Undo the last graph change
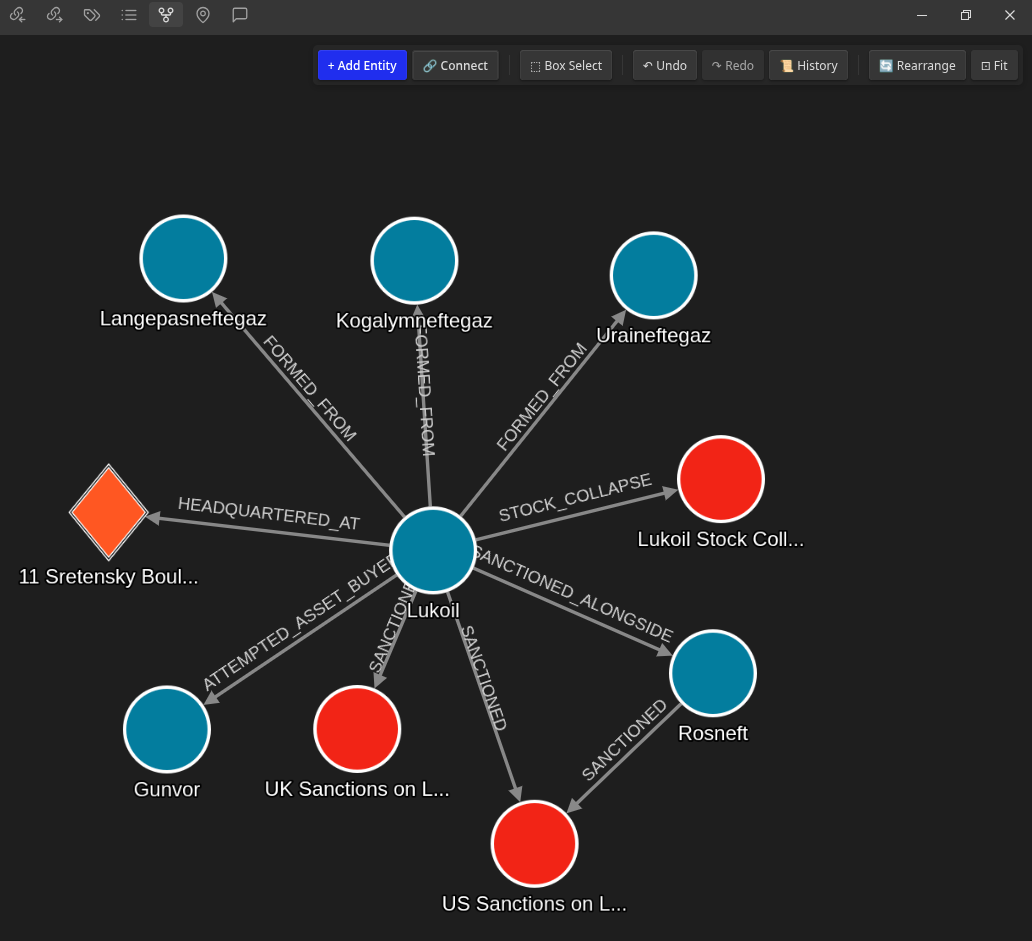 664,65
